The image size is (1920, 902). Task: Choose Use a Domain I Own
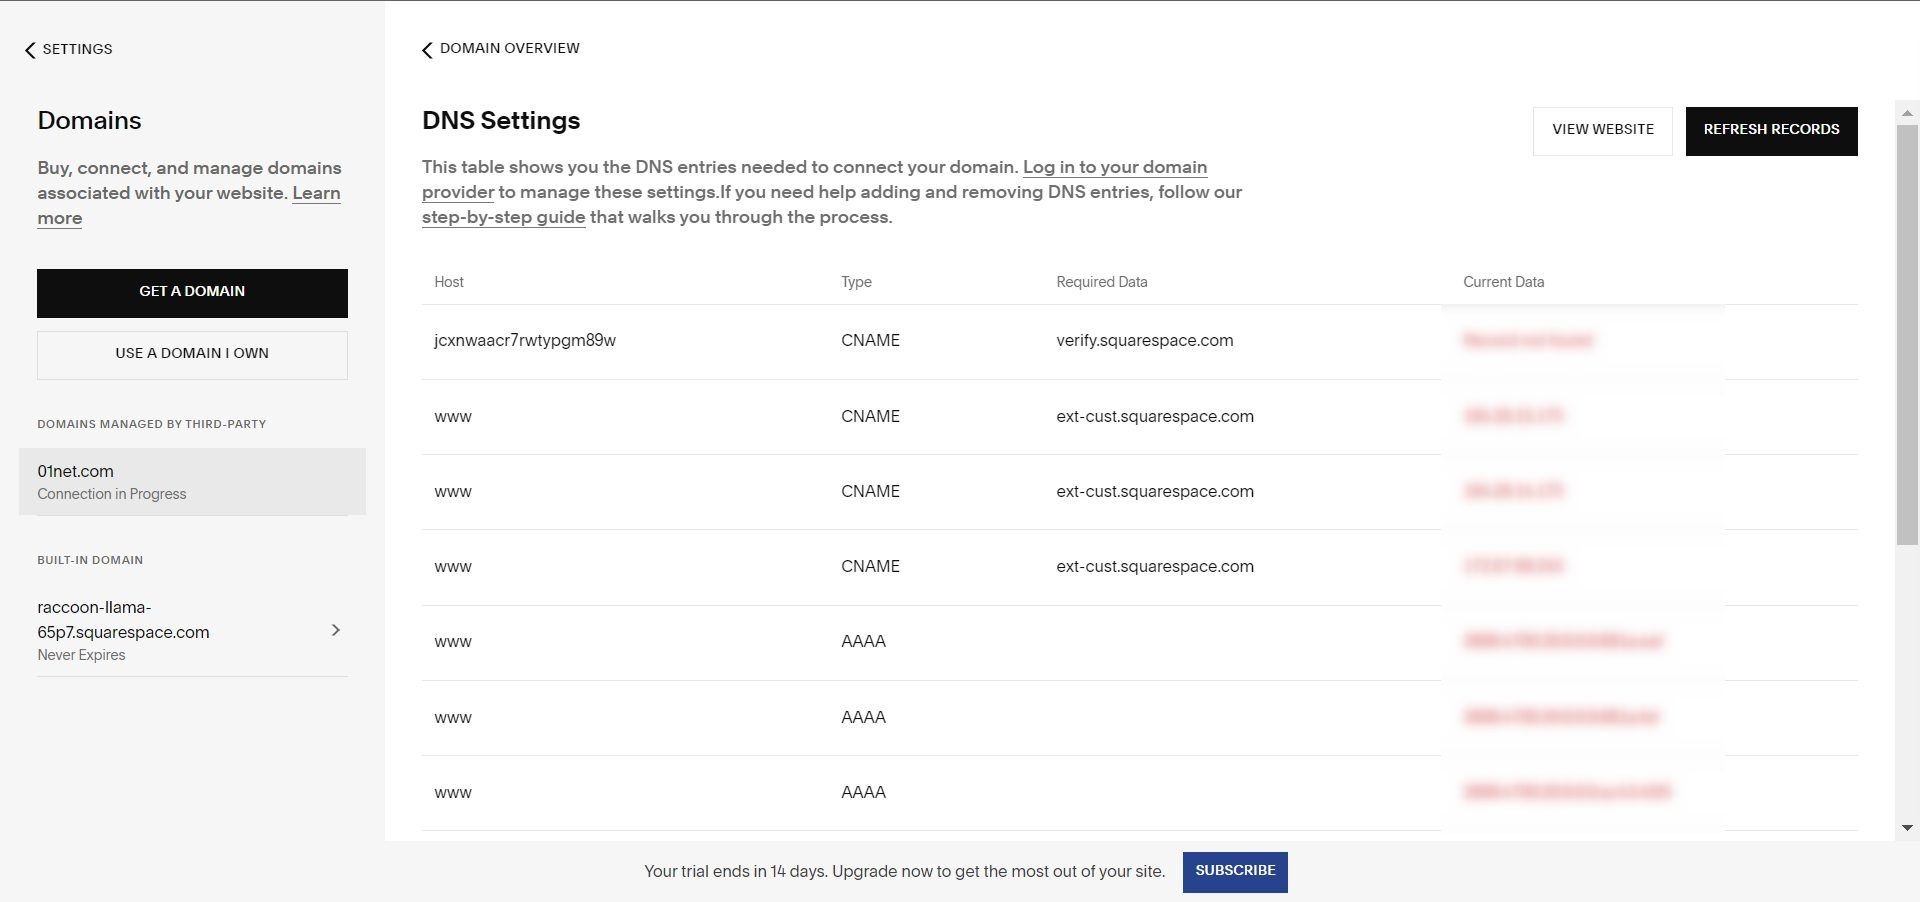point(192,354)
